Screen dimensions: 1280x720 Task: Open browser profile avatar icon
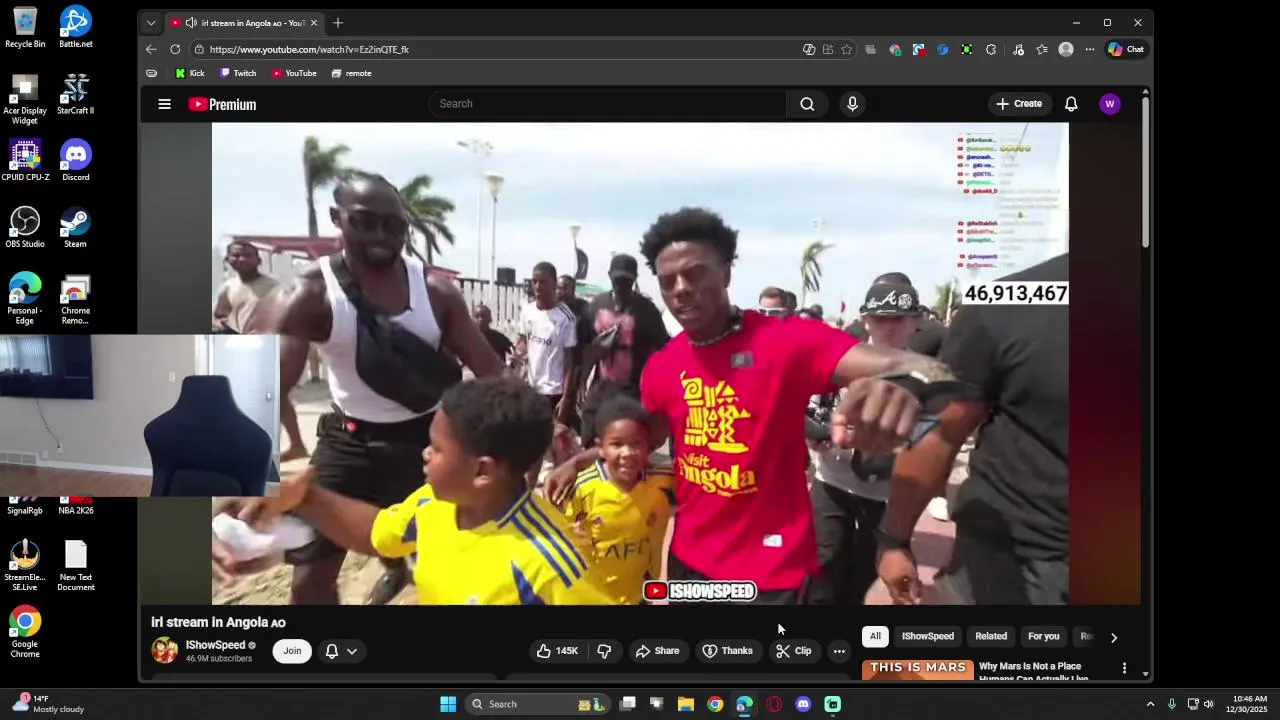click(x=1066, y=49)
